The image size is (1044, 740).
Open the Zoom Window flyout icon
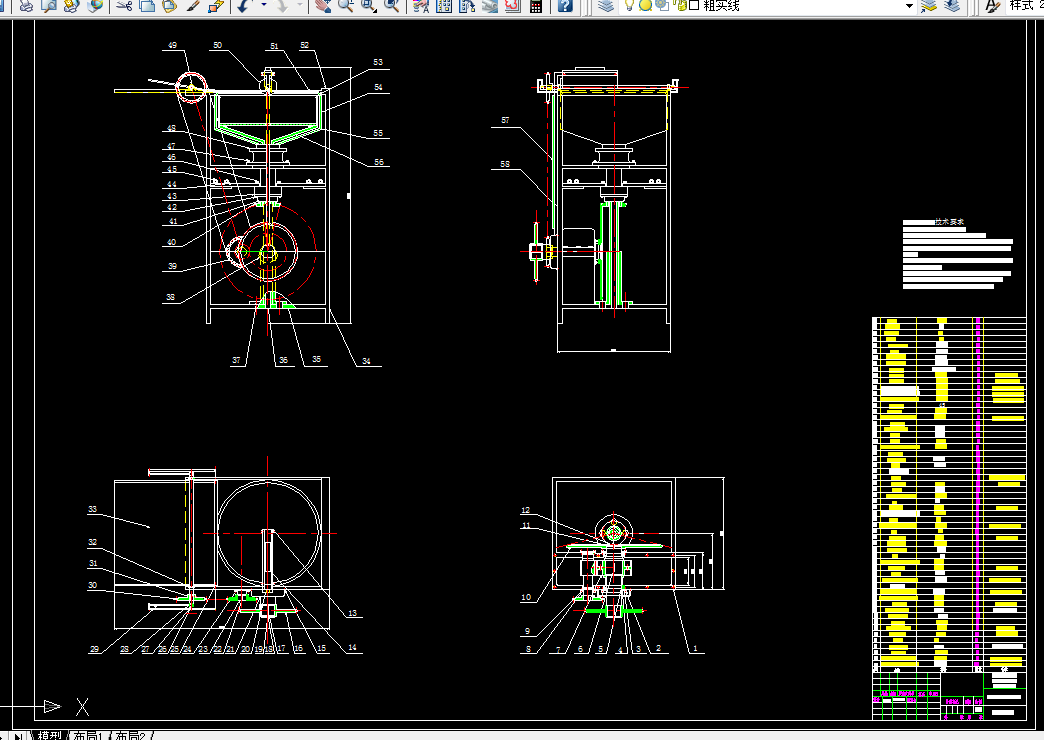tap(368, 6)
